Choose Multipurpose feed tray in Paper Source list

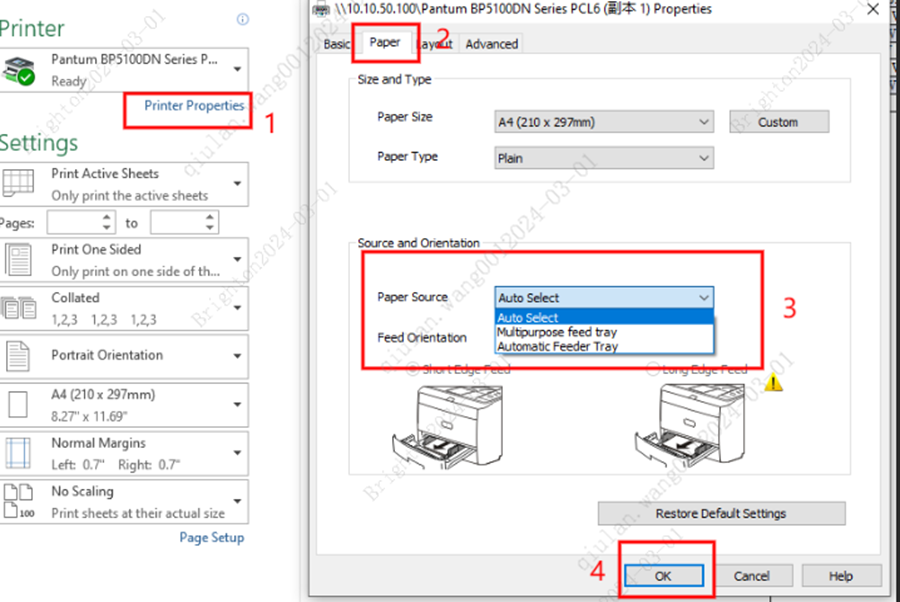pyautogui.click(x=604, y=332)
